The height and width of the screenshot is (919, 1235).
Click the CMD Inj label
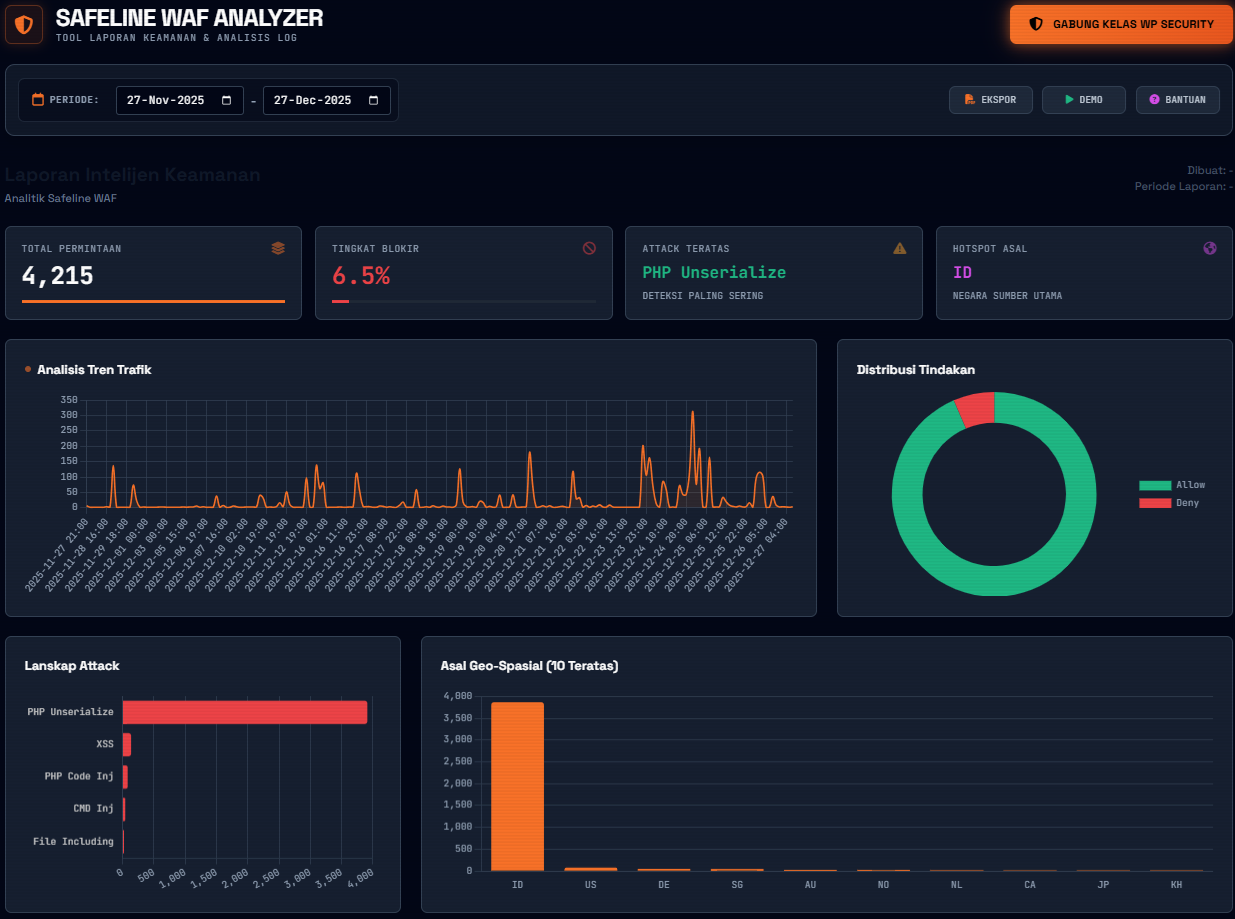click(93, 808)
